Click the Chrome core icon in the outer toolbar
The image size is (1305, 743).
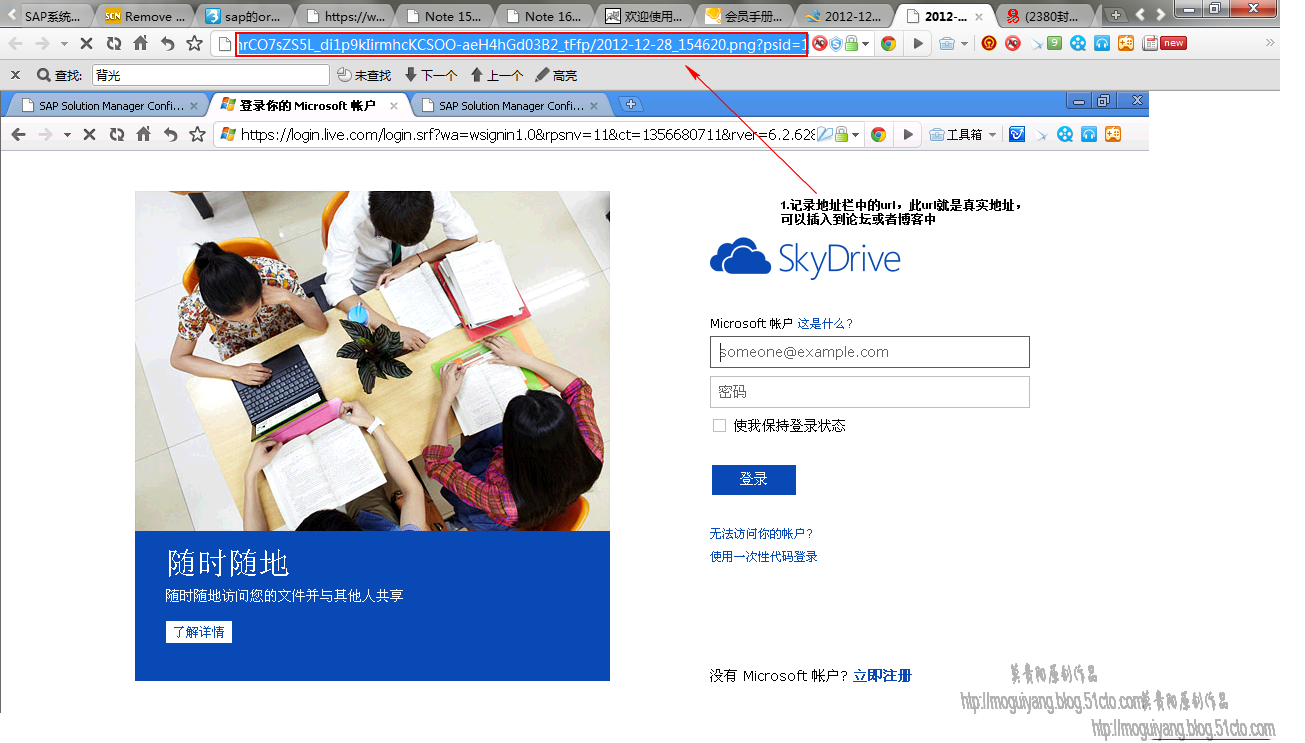[888, 44]
